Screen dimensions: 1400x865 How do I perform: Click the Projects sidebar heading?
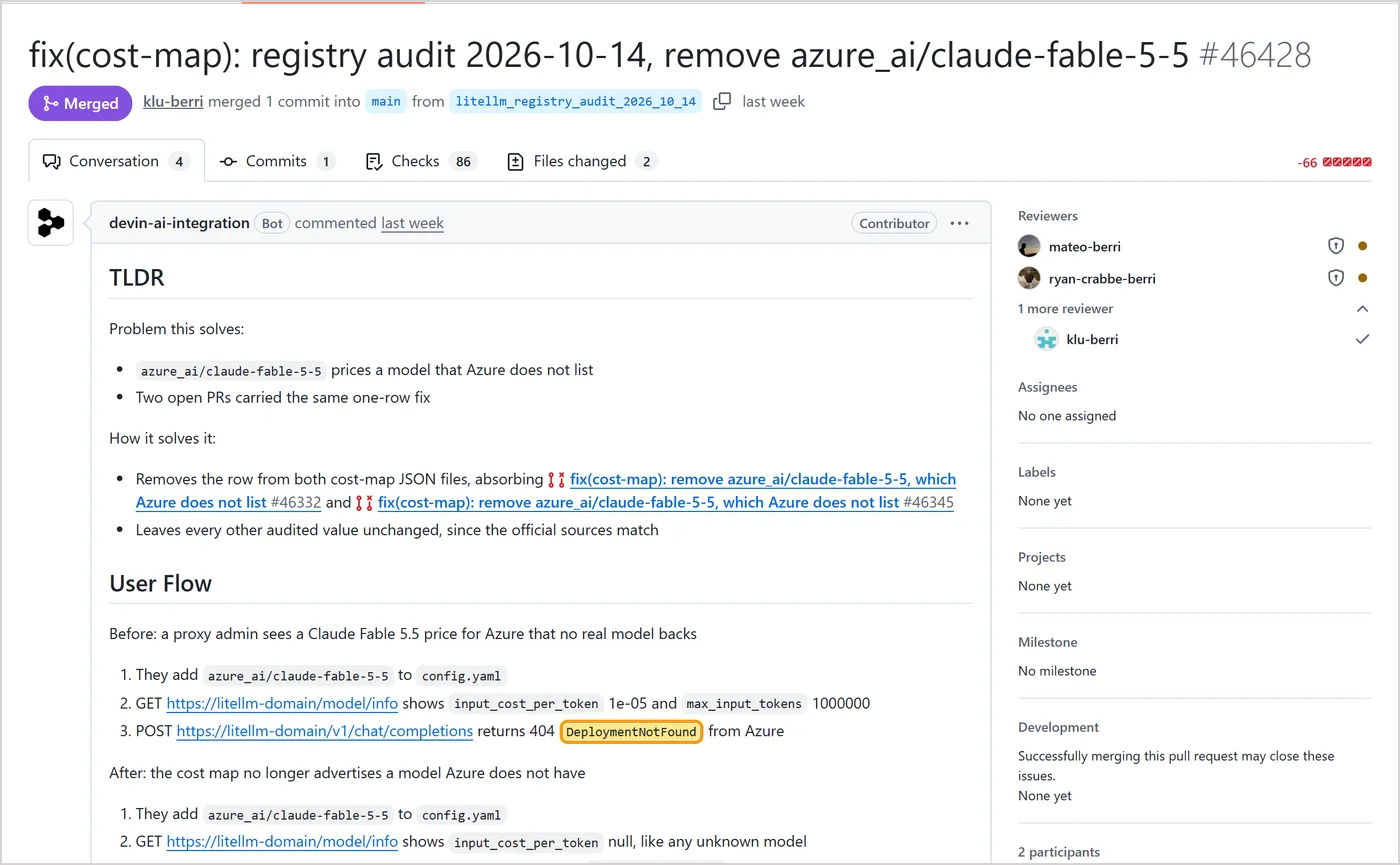tap(1042, 557)
